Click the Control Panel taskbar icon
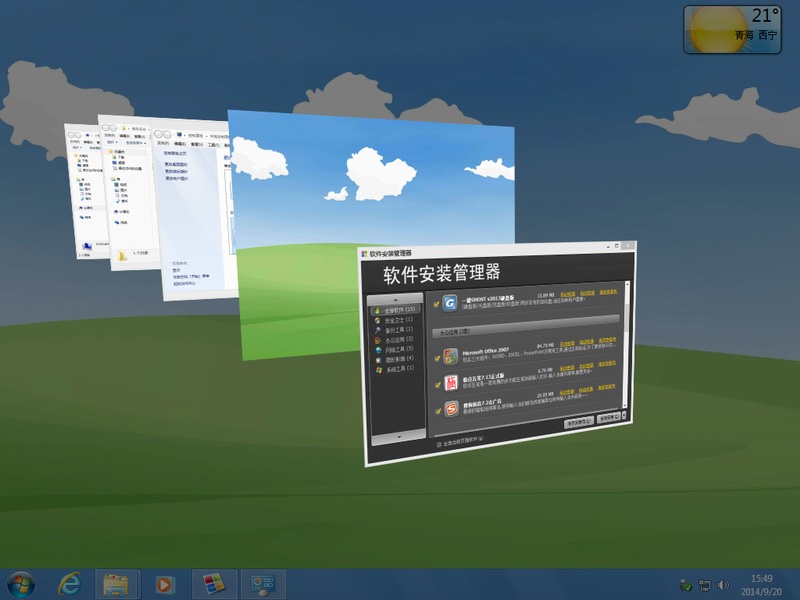Image resolution: width=800 pixels, height=600 pixels. point(262,584)
